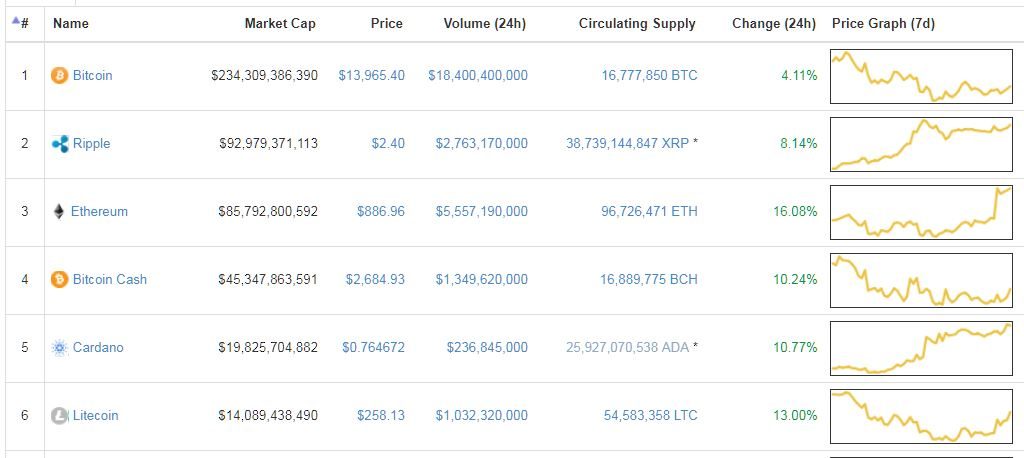Open Bitcoin's 7-day price graph
Image resolution: width=1024 pixels, height=458 pixels.
(x=921, y=76)
